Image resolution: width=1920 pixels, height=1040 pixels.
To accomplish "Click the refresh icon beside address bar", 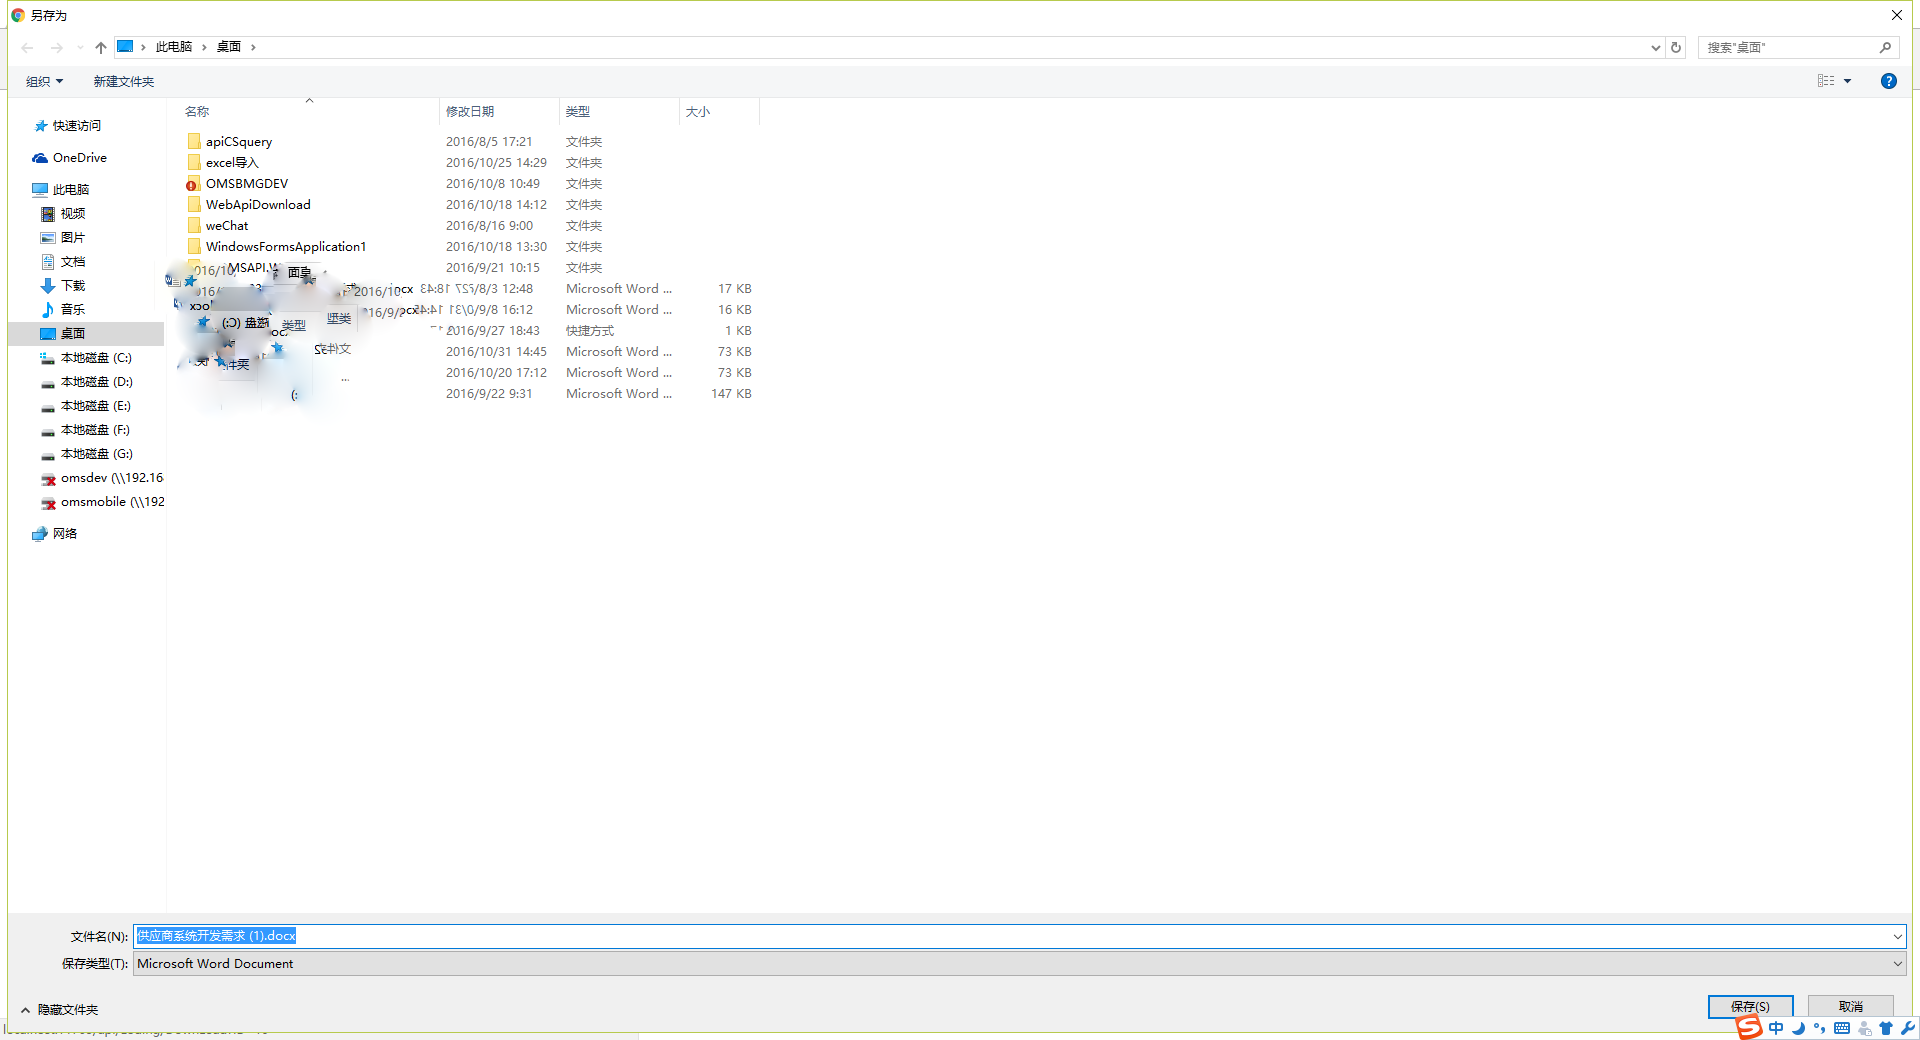I will (x=1676, y=47).
